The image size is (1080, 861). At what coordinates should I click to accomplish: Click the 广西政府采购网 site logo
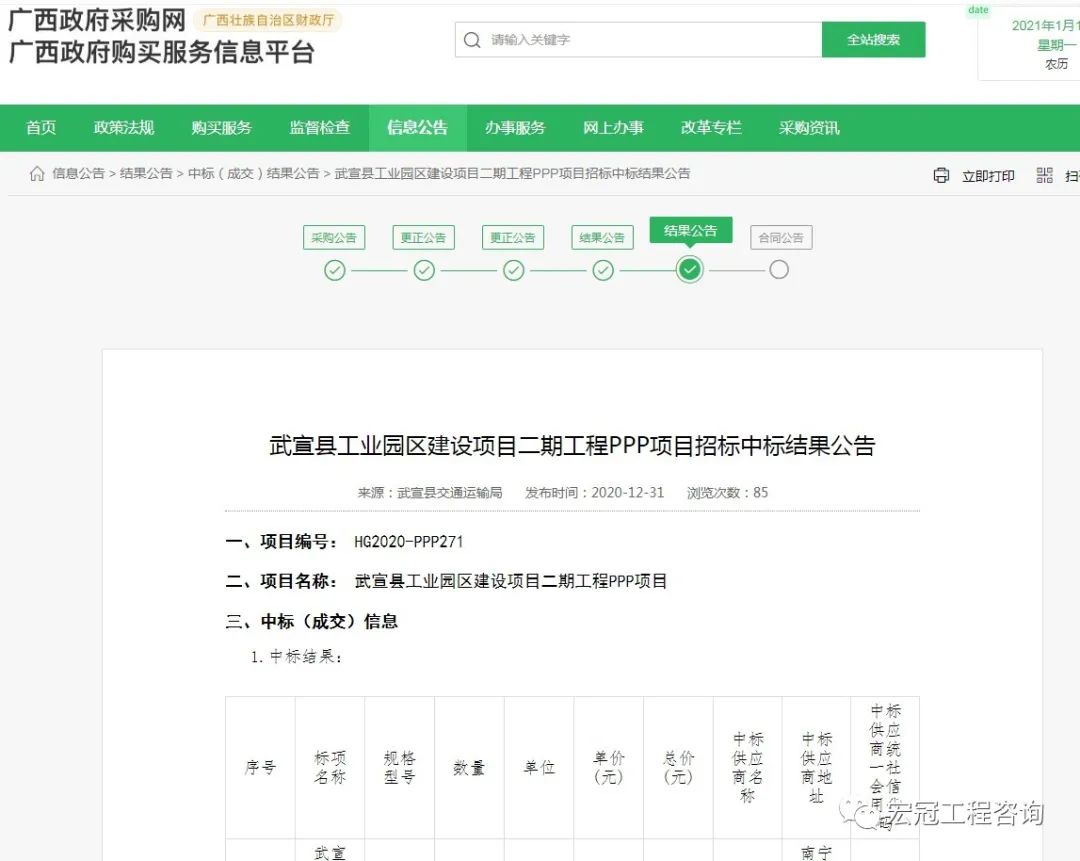(98, 21)
